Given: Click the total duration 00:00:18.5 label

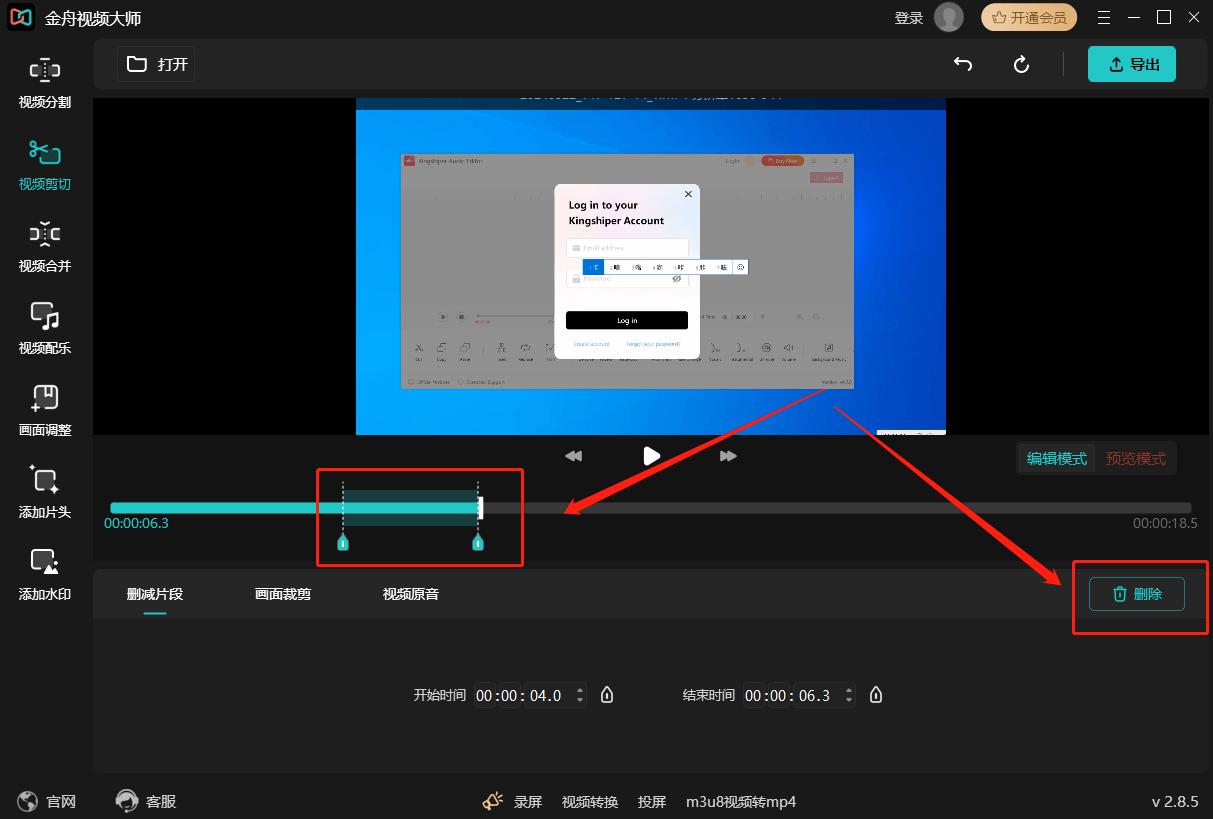Looking at the screenshot, I should (1165, 523).
